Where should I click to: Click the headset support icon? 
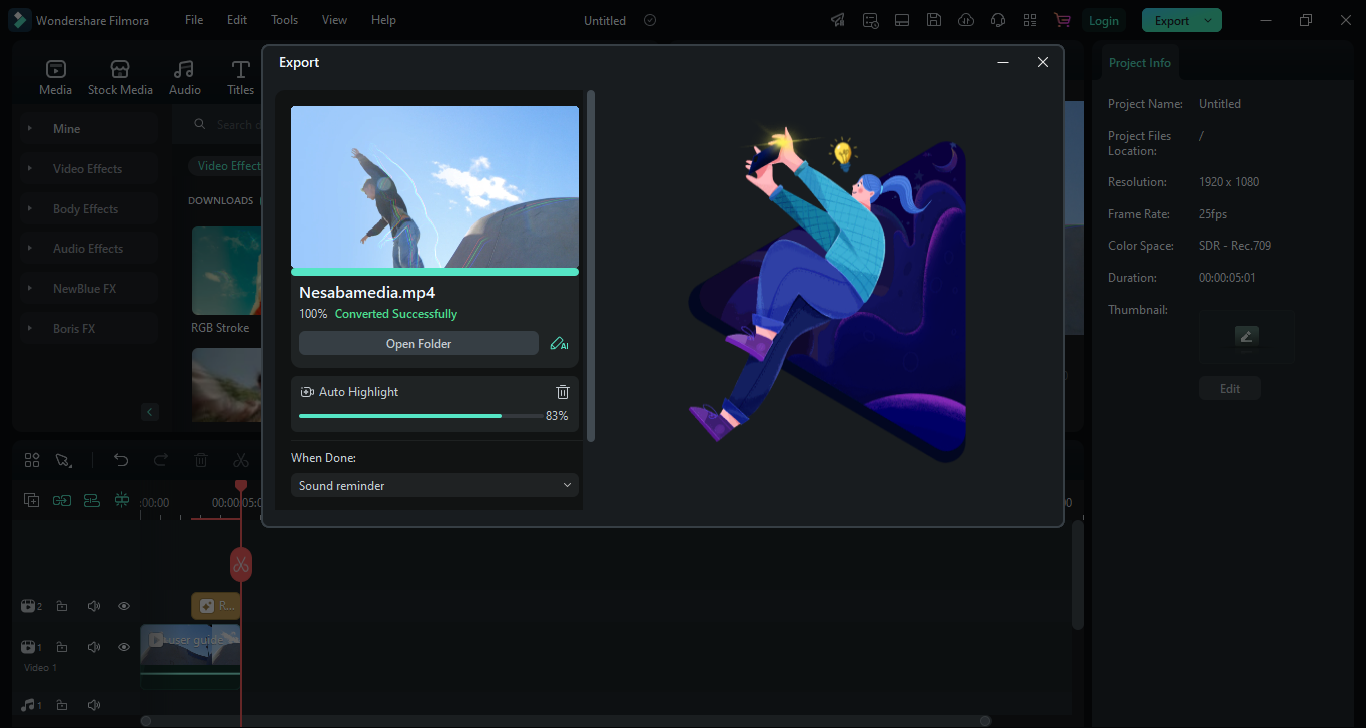[x=997, y=20]
